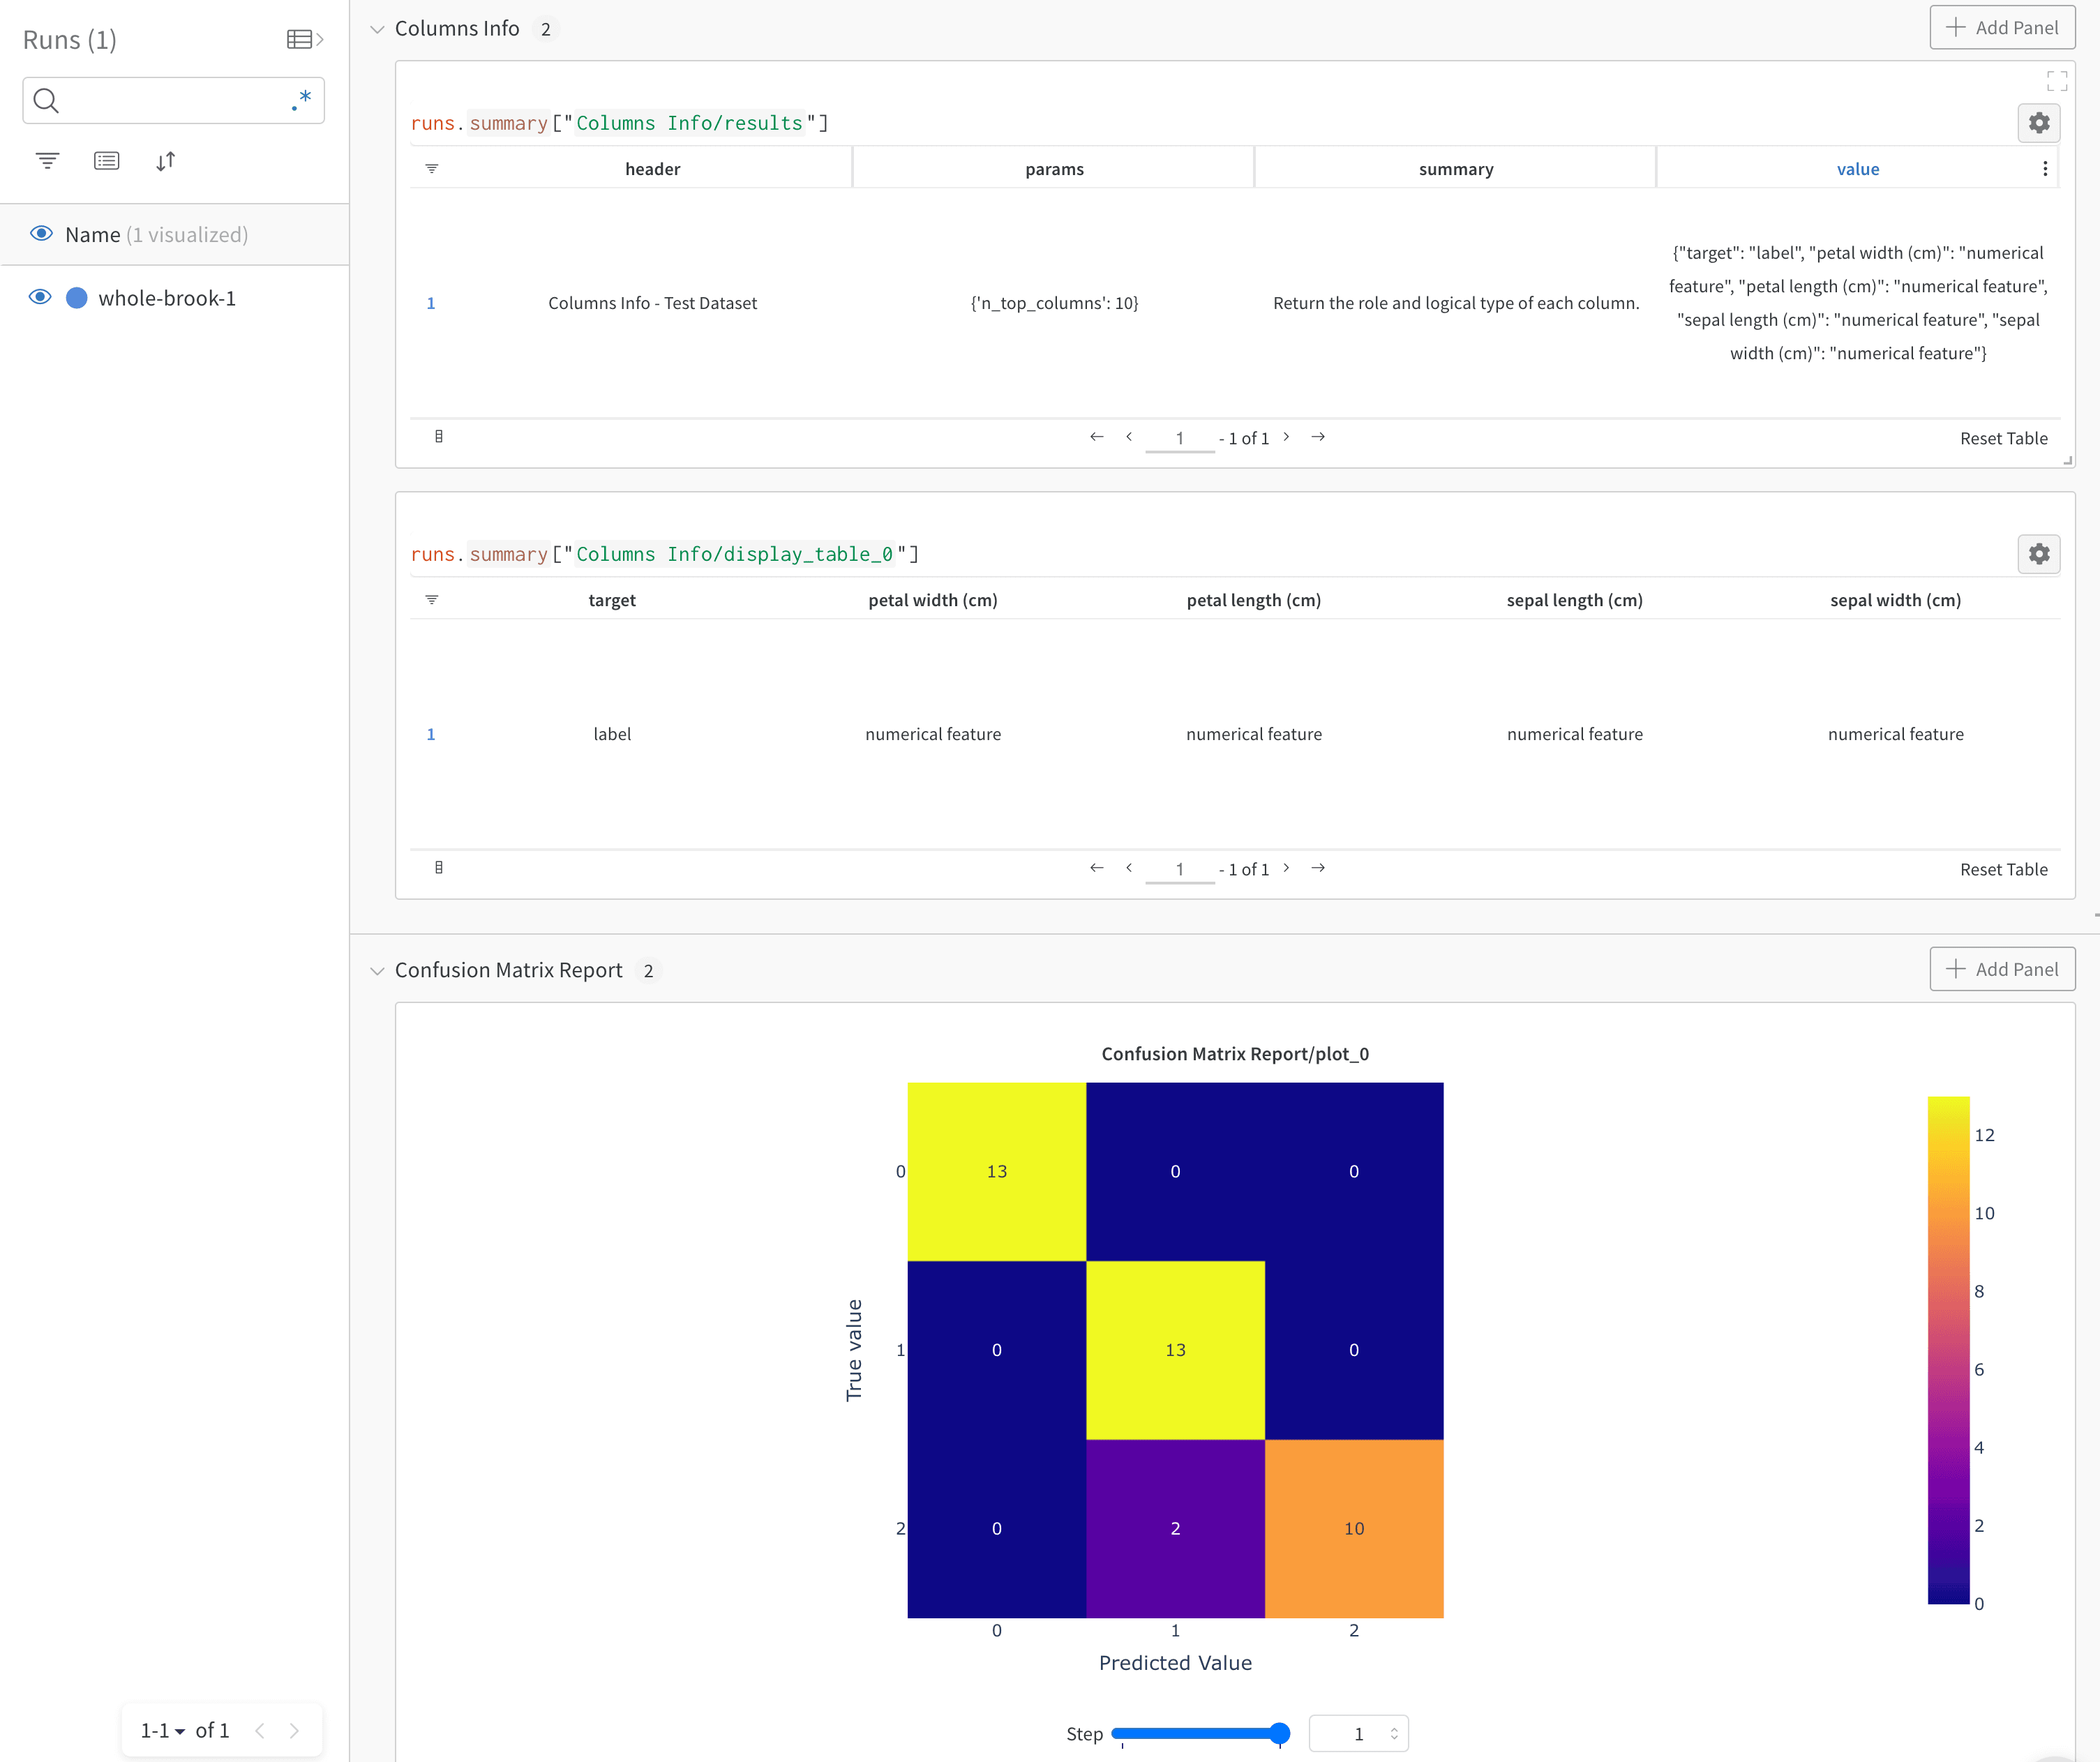Click the target column header
This screenshot has height=1762, width=2100.
(x=612, y=600)
